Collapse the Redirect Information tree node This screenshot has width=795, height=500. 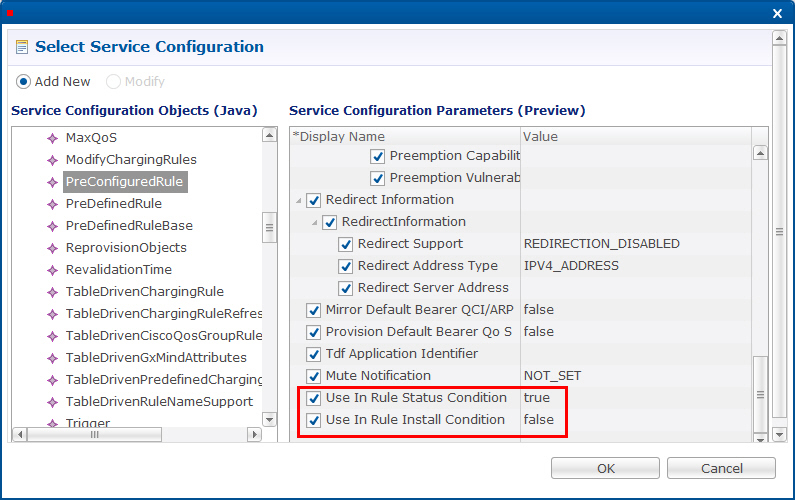click(299, 201)
